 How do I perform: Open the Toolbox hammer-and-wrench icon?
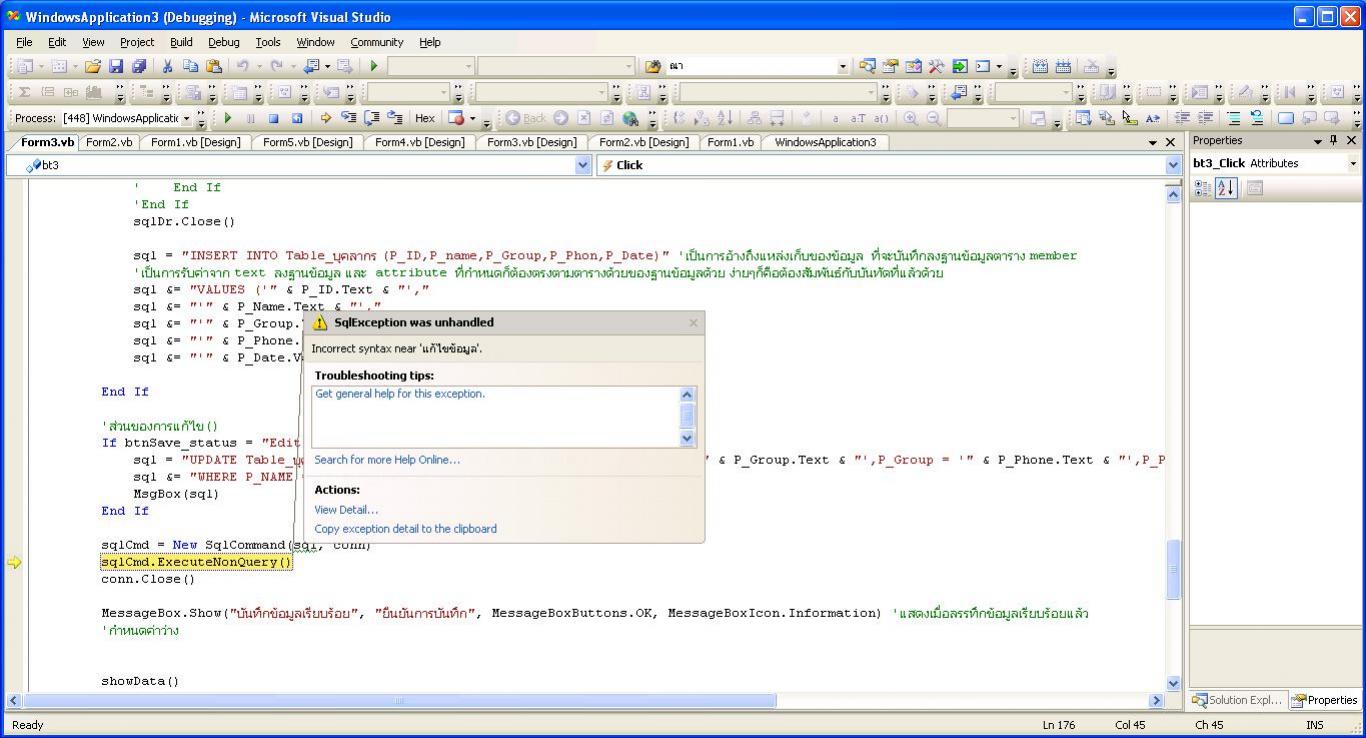click(936, 66)
